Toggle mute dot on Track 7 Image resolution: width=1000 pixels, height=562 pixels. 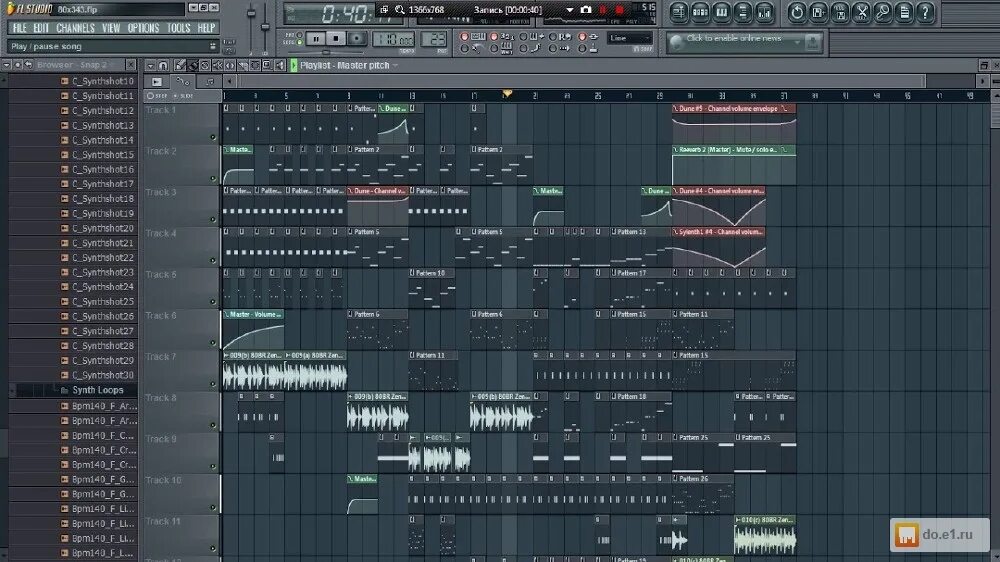[213, 384]
